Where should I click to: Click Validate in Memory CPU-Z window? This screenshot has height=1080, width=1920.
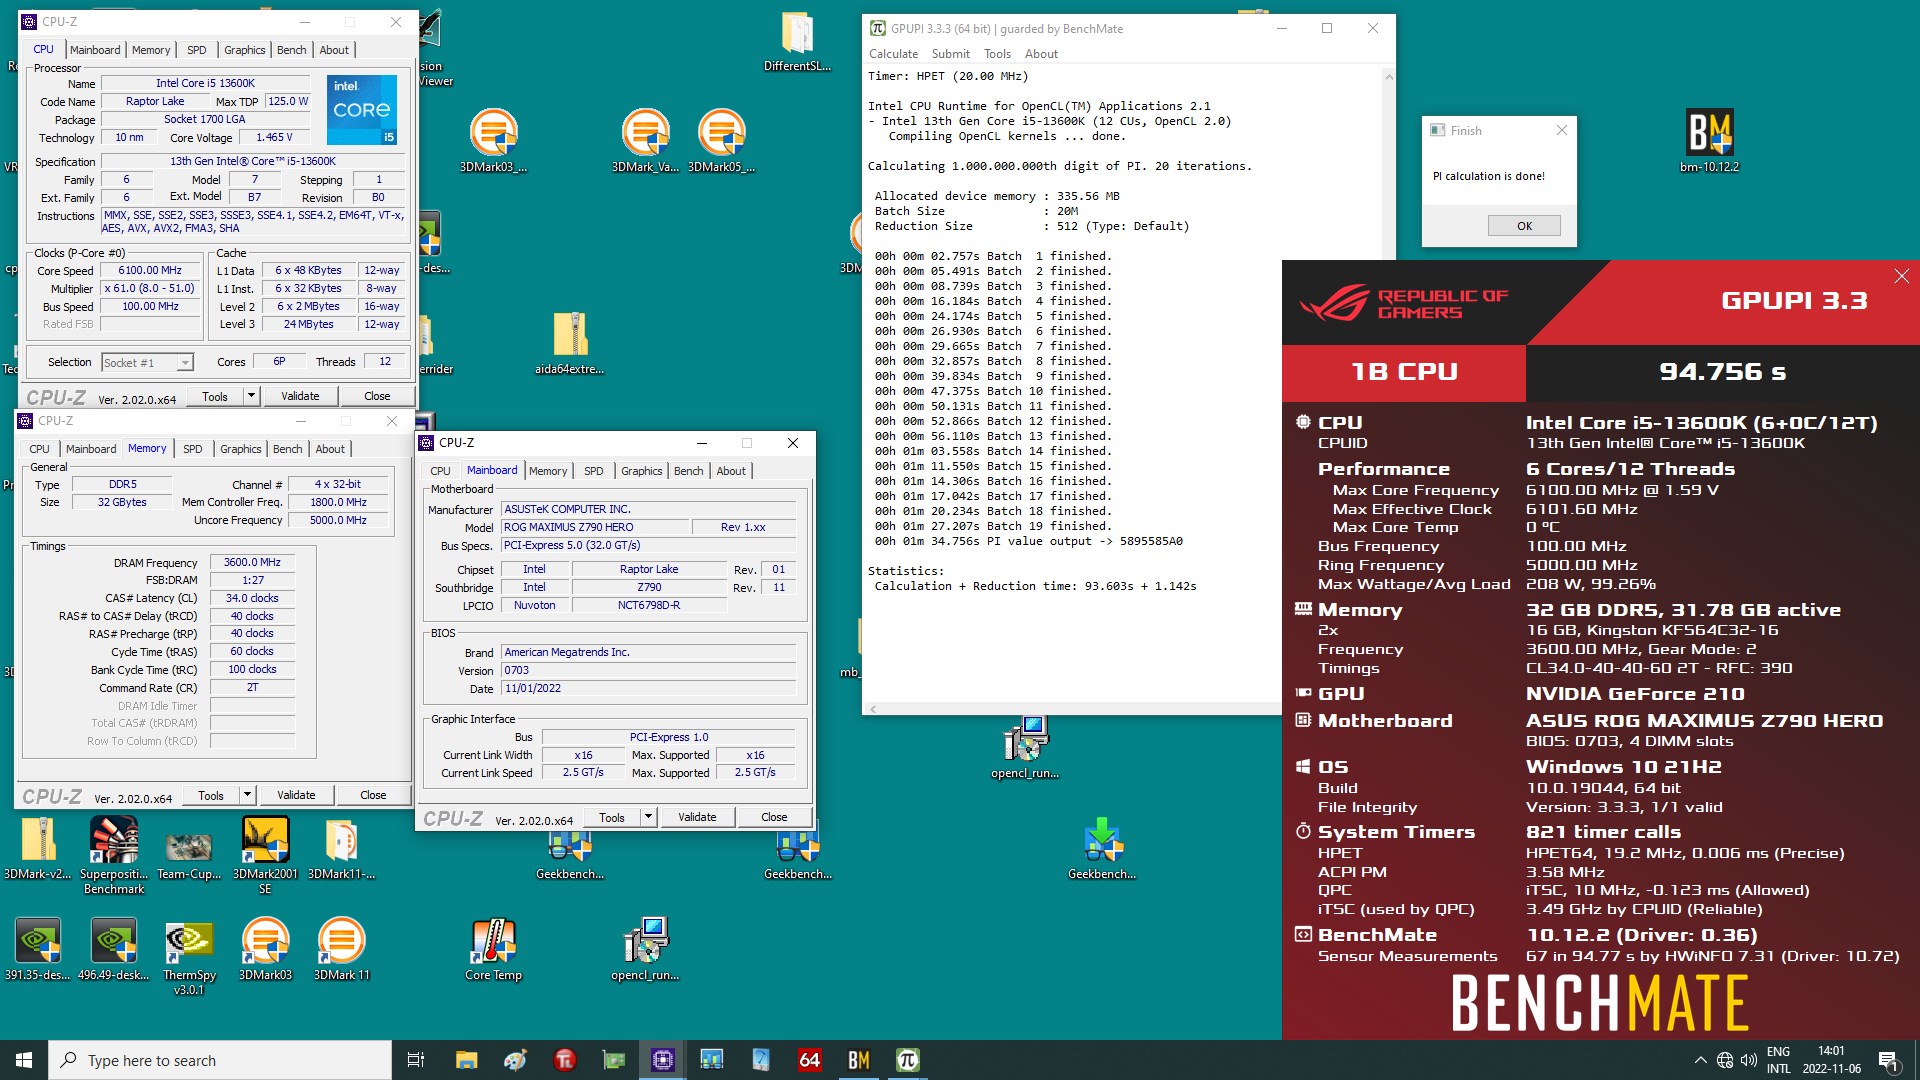(x=296, y=795)
